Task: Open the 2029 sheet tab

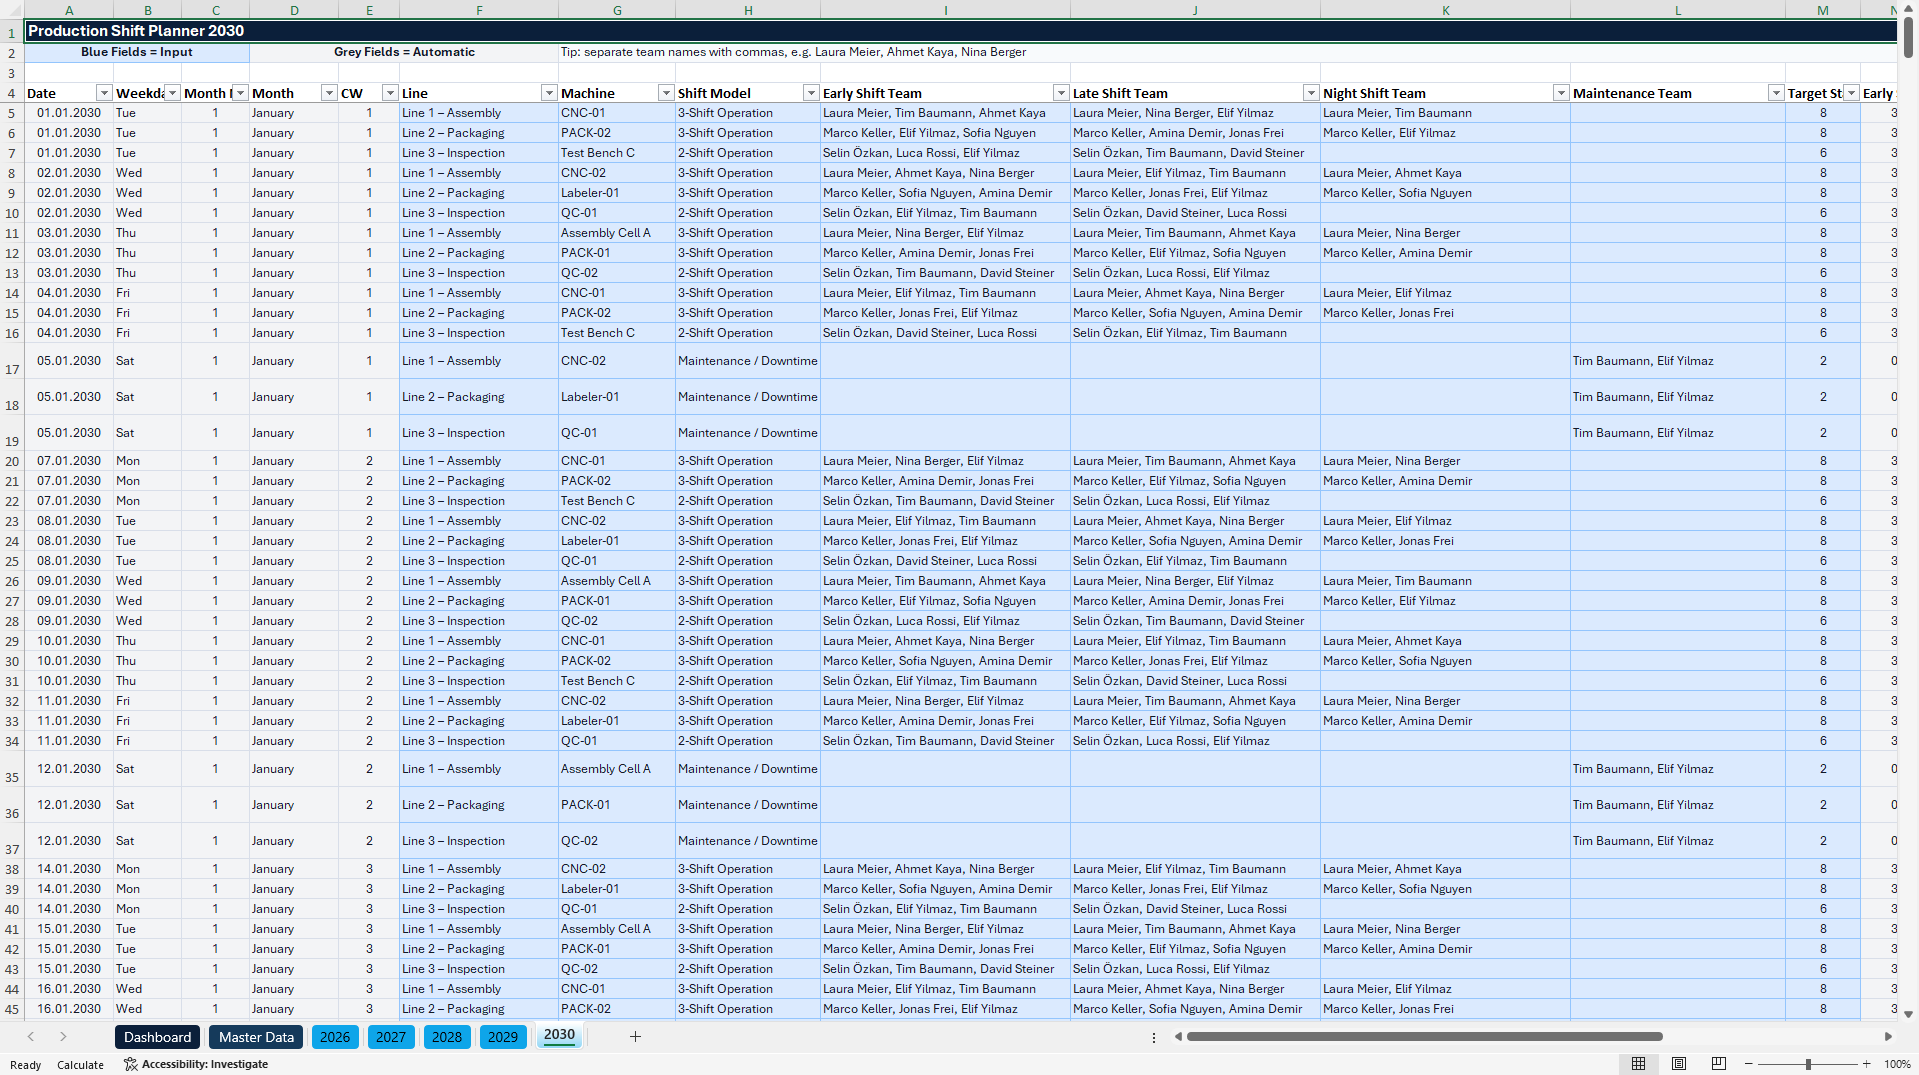Action: [503, 1037]
